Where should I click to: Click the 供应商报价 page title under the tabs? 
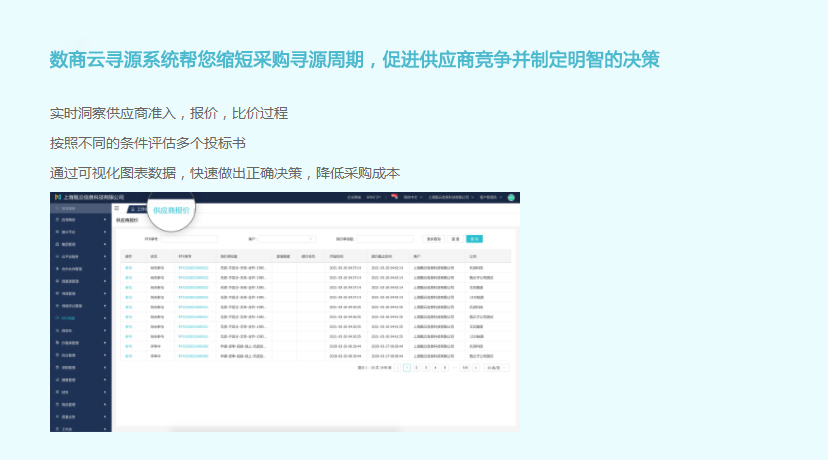127,221
